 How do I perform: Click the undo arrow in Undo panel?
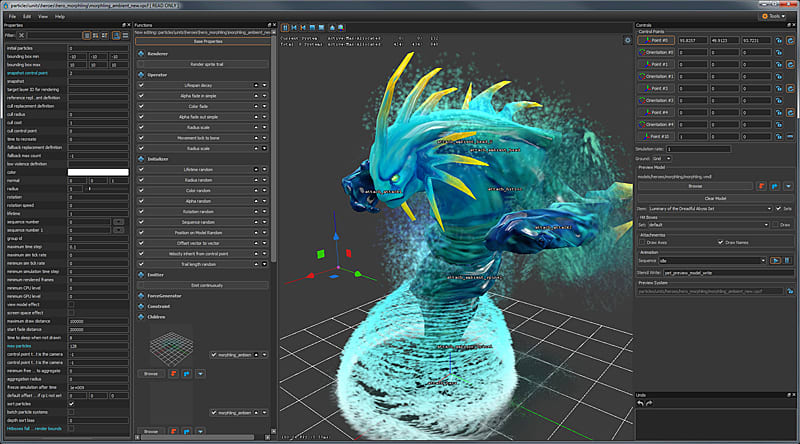[640, 403]
